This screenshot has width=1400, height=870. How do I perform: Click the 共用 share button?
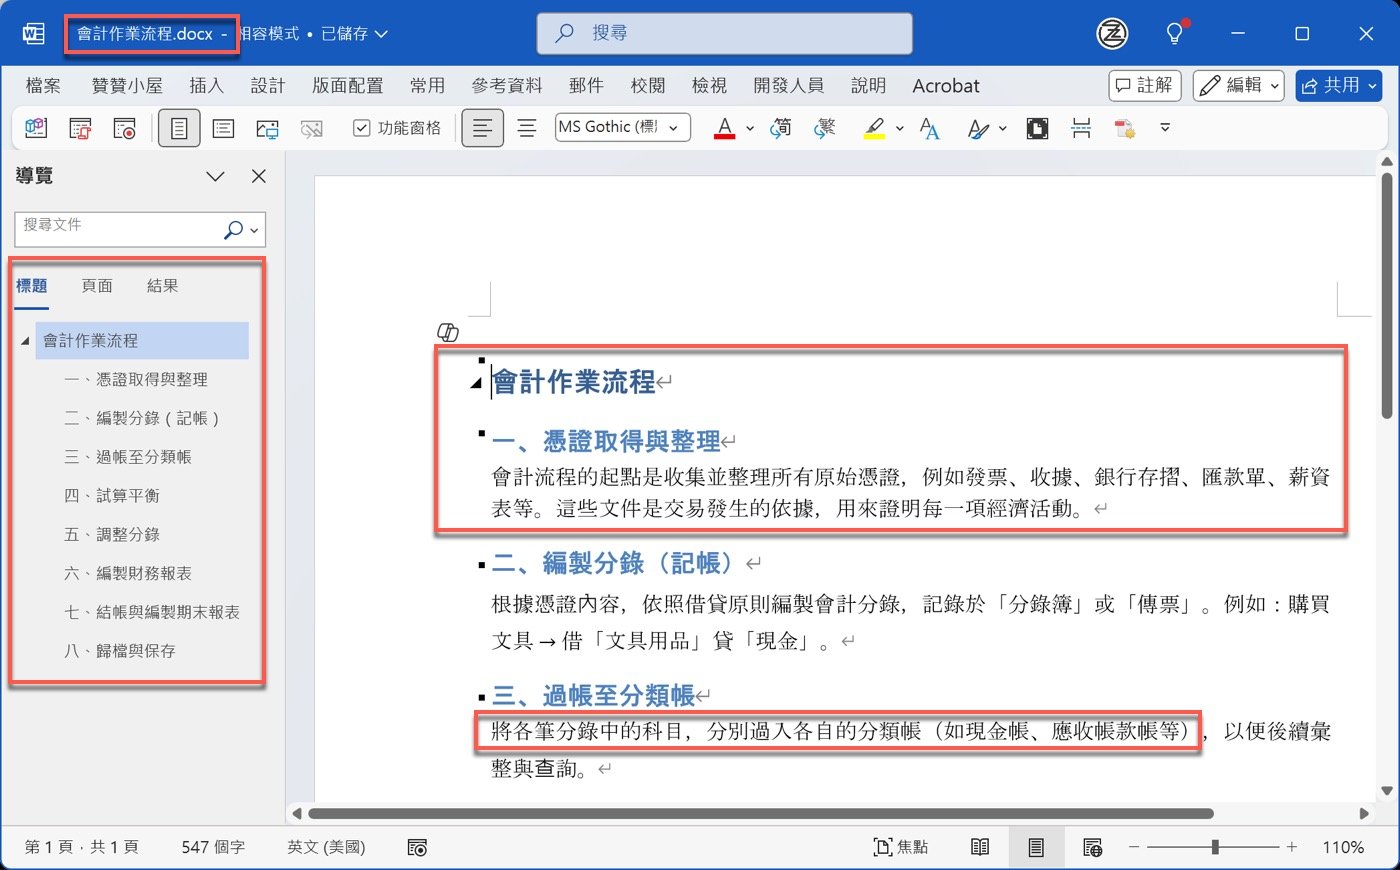(x=1338, y=85)
